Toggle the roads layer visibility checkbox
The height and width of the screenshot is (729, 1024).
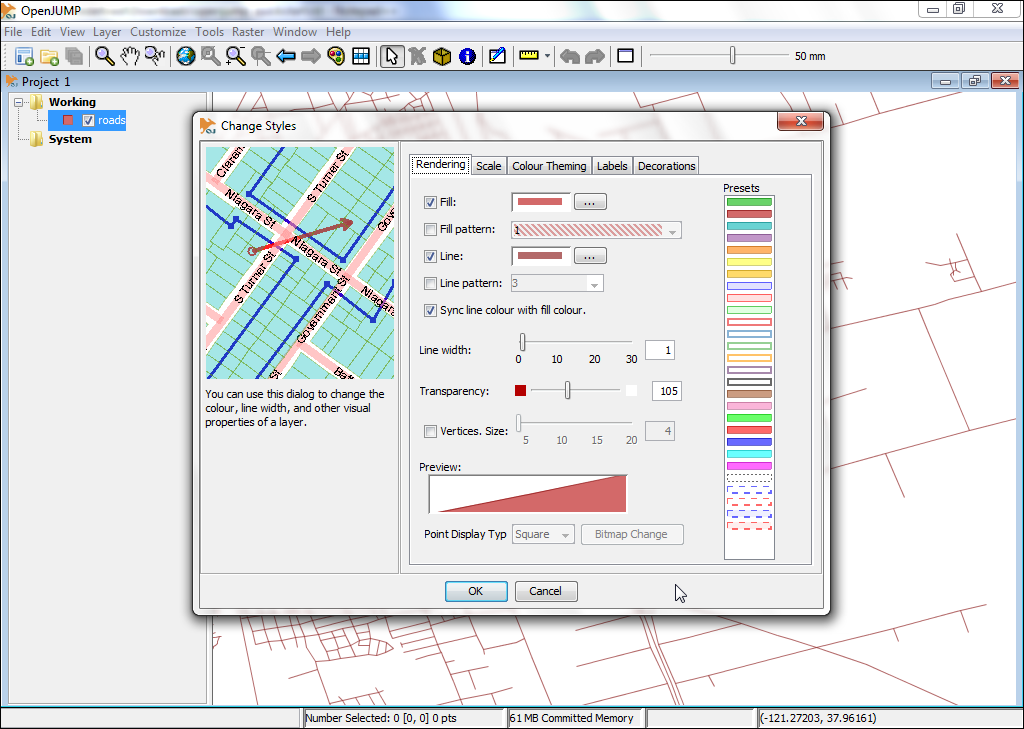pyautogui.click(x=89, y=120)
